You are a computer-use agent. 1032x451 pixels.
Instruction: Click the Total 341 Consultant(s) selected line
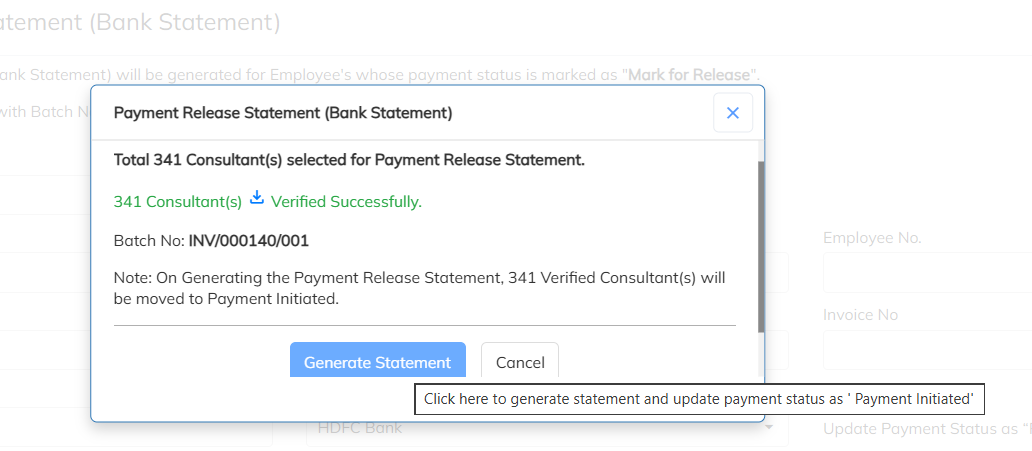(x=349, y=160)
